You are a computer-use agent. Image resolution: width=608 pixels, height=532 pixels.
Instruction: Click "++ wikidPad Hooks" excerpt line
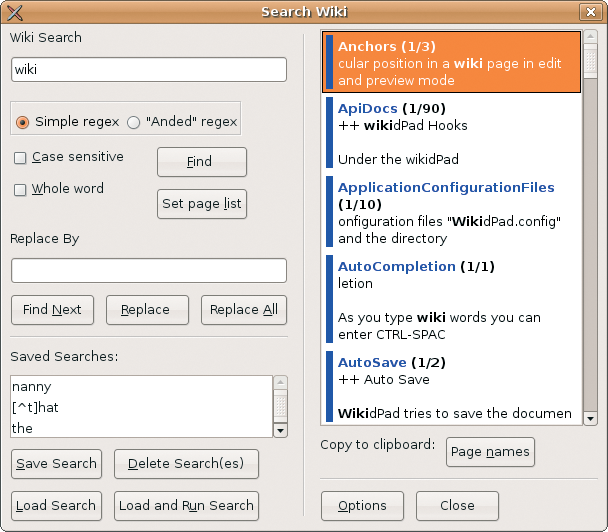pos(402,126)
